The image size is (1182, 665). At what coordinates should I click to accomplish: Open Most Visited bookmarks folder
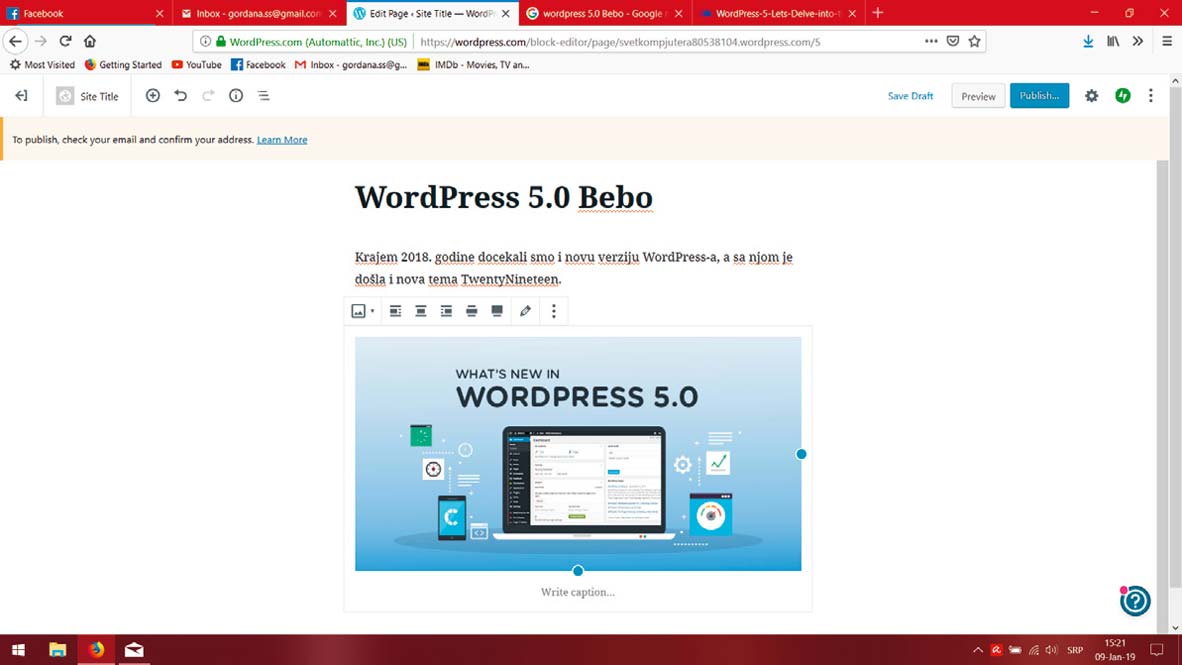click(42, 65)
